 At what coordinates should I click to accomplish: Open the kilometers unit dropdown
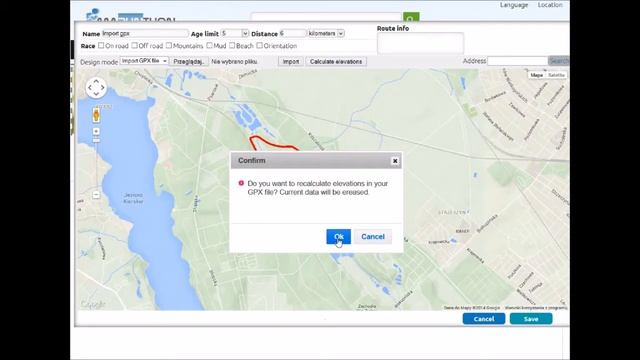(326, 33)
